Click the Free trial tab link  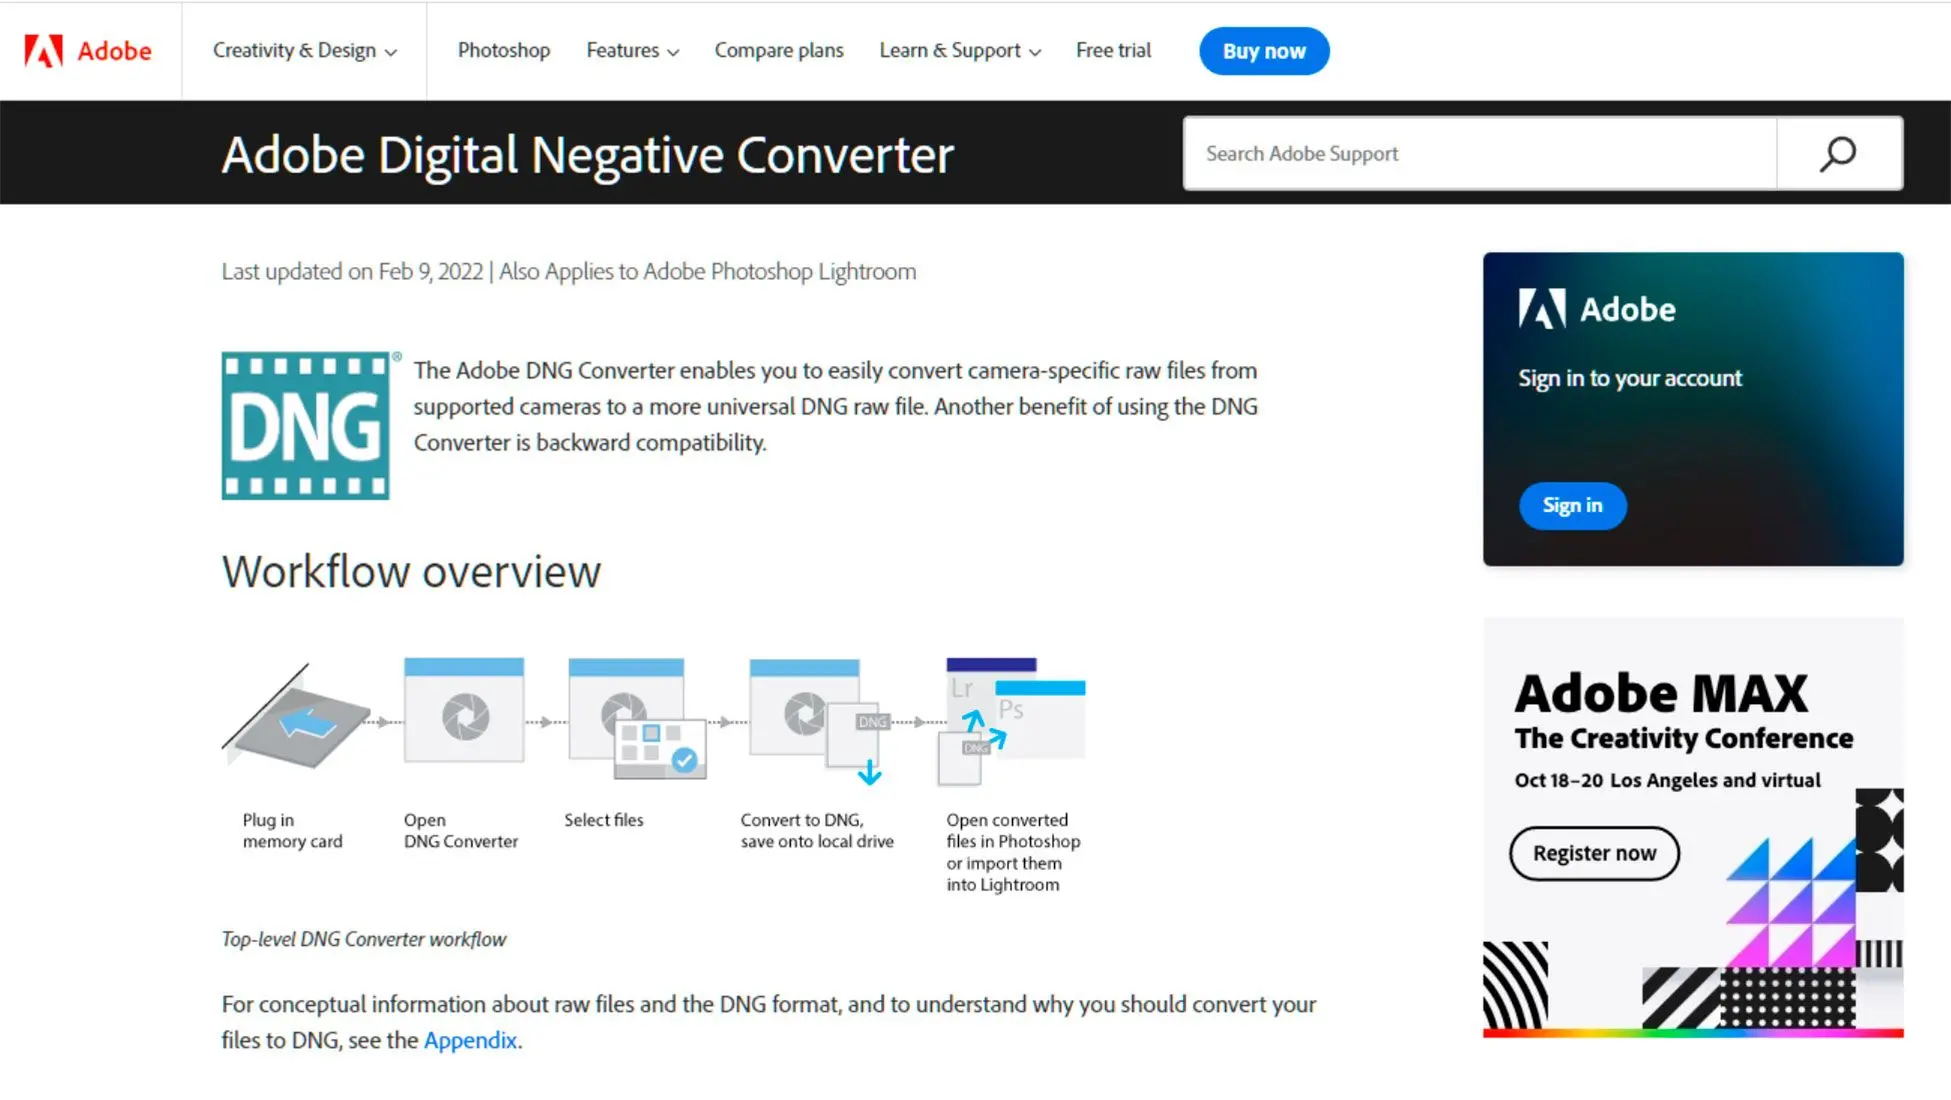[x=1112, y=51]
